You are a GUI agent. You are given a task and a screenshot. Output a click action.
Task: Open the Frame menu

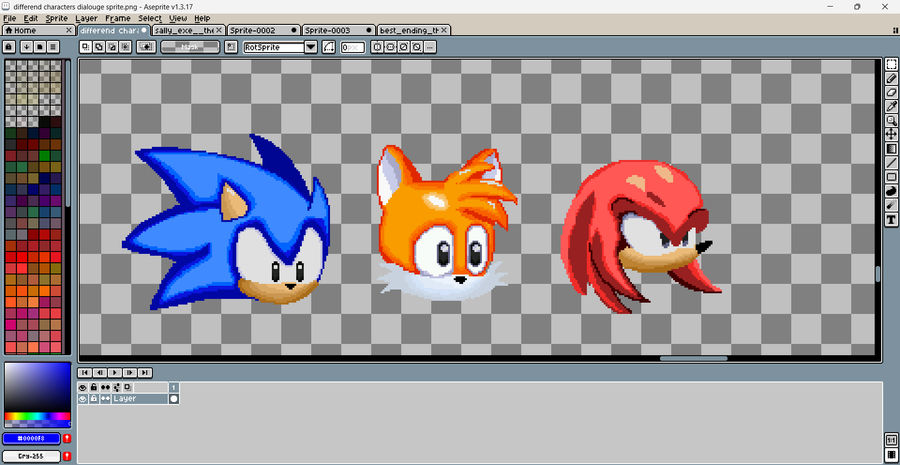click(118, 18)
